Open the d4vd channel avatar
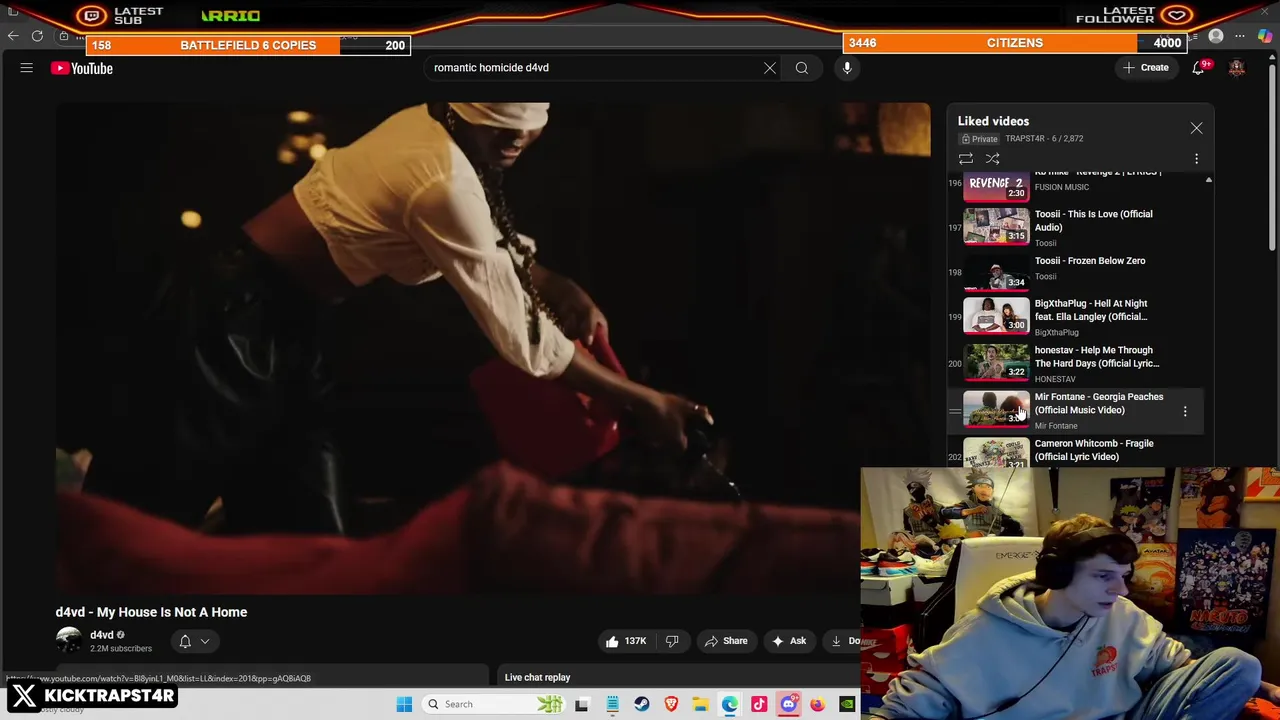1280x720 pixels. tap(69, 641)
